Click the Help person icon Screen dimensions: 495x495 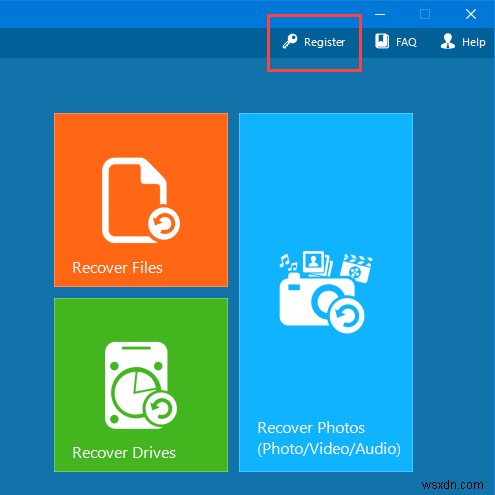448,41
